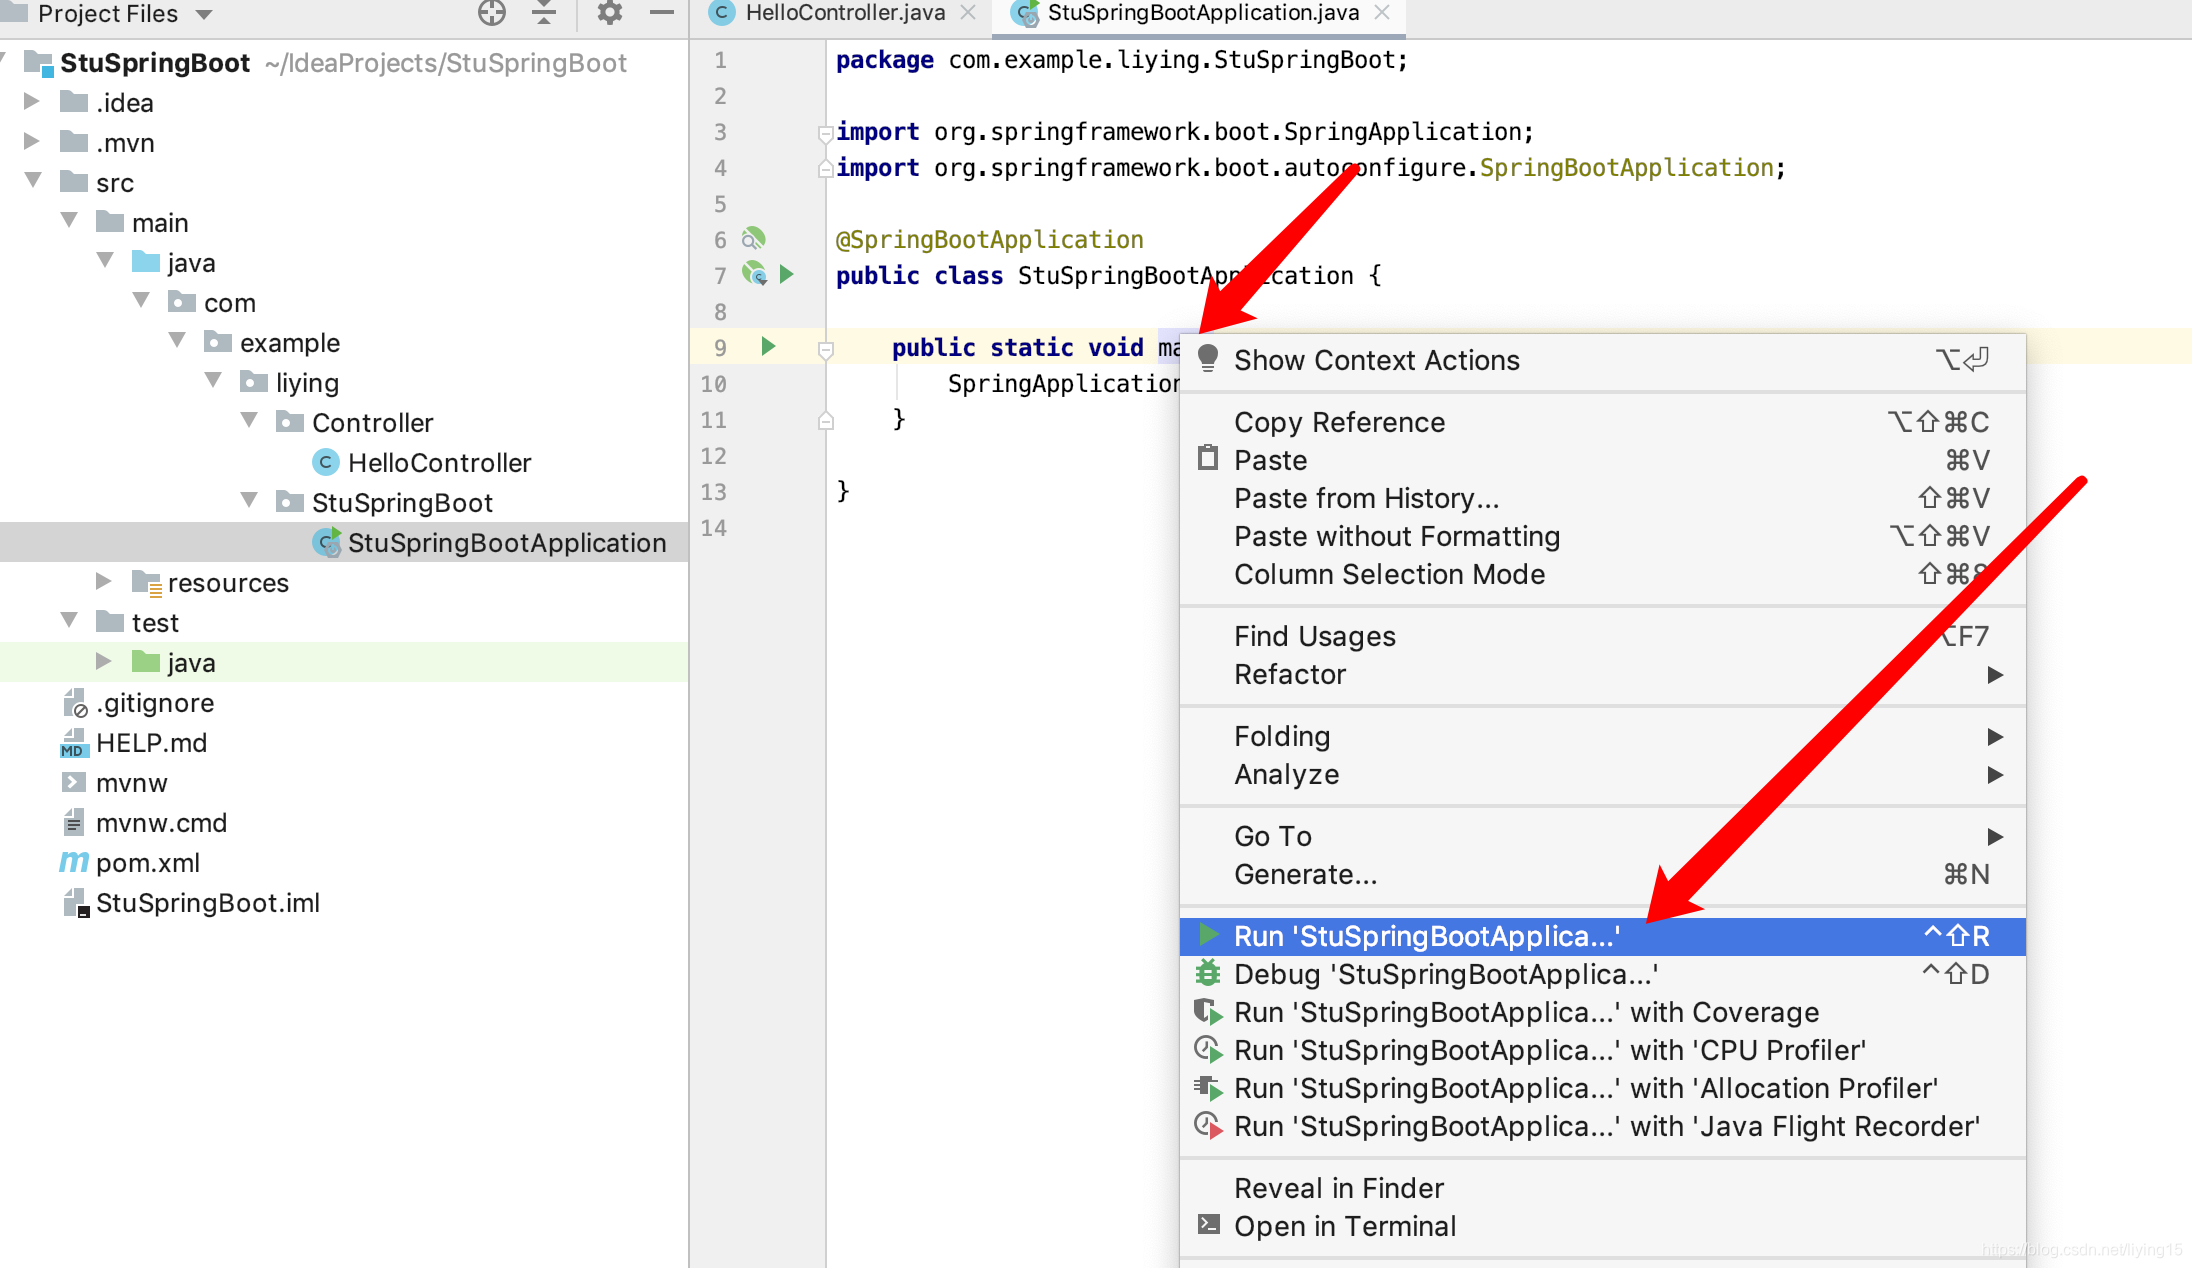Image resolution: width=2192 pixels, height=1268 pixels.
Task: Choose Debug 'StuSpringBootApplica...' menu item
Action: pos(1602,974)
